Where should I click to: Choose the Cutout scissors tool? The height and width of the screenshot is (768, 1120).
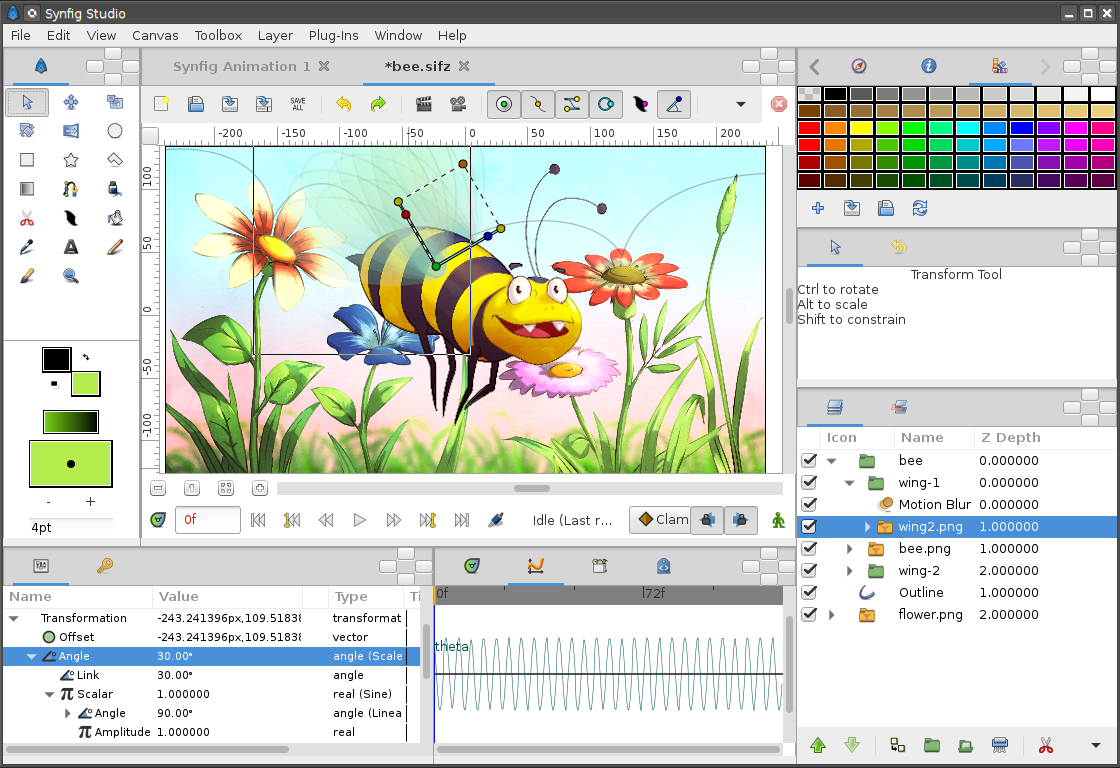[27, 217]
